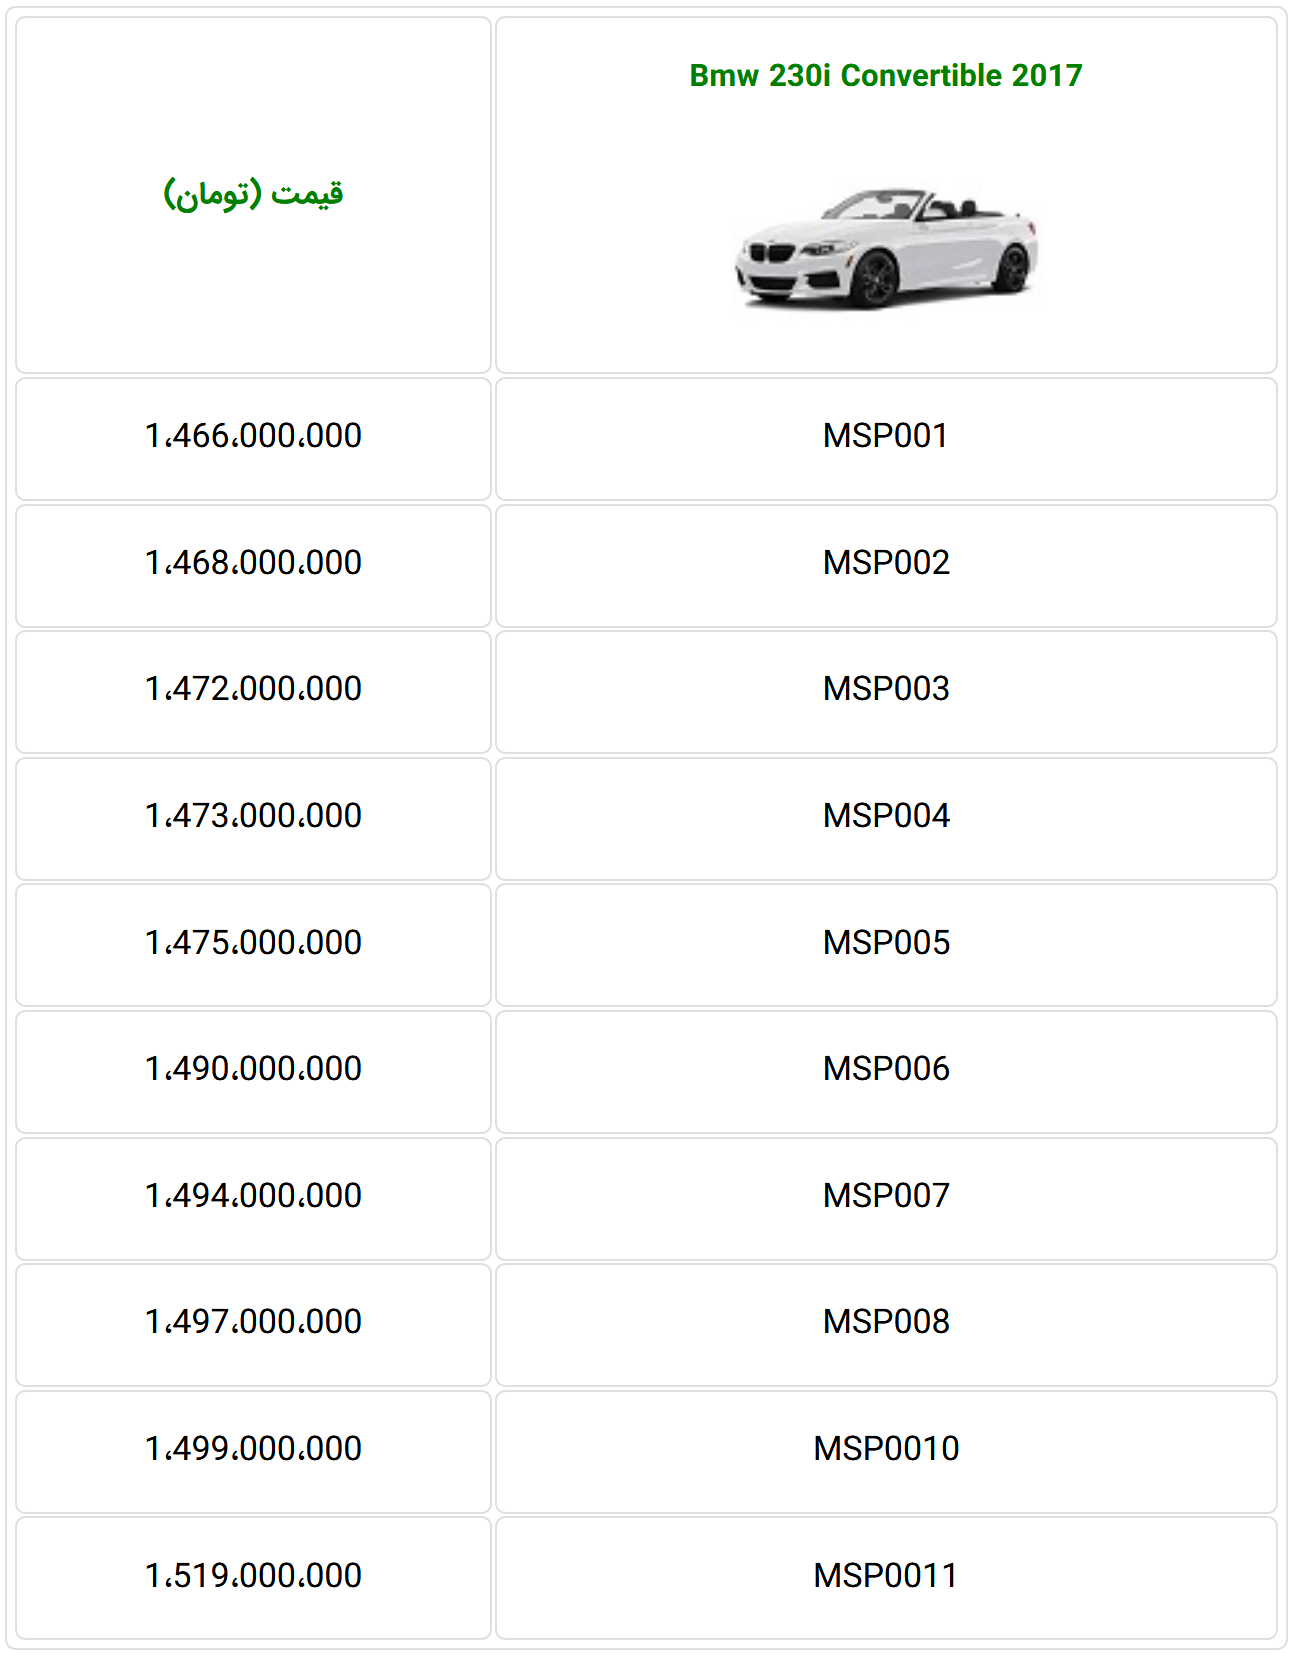The width and height of the screenshot is (1293, 1655).
Task: Open the Bmw 230i Convertible 2017 title link
Action: click(x=886, y=75)
